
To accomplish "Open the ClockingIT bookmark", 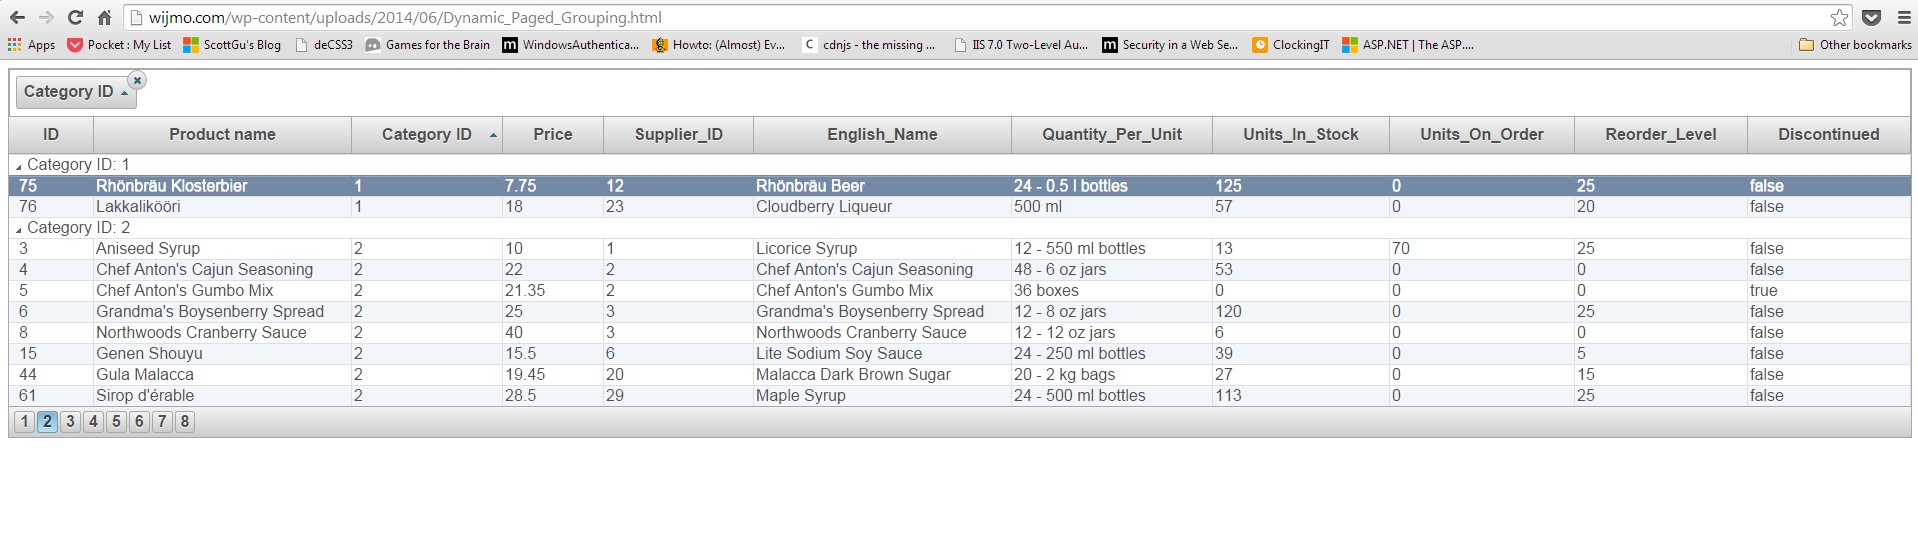I will (x=1291, y=45).
